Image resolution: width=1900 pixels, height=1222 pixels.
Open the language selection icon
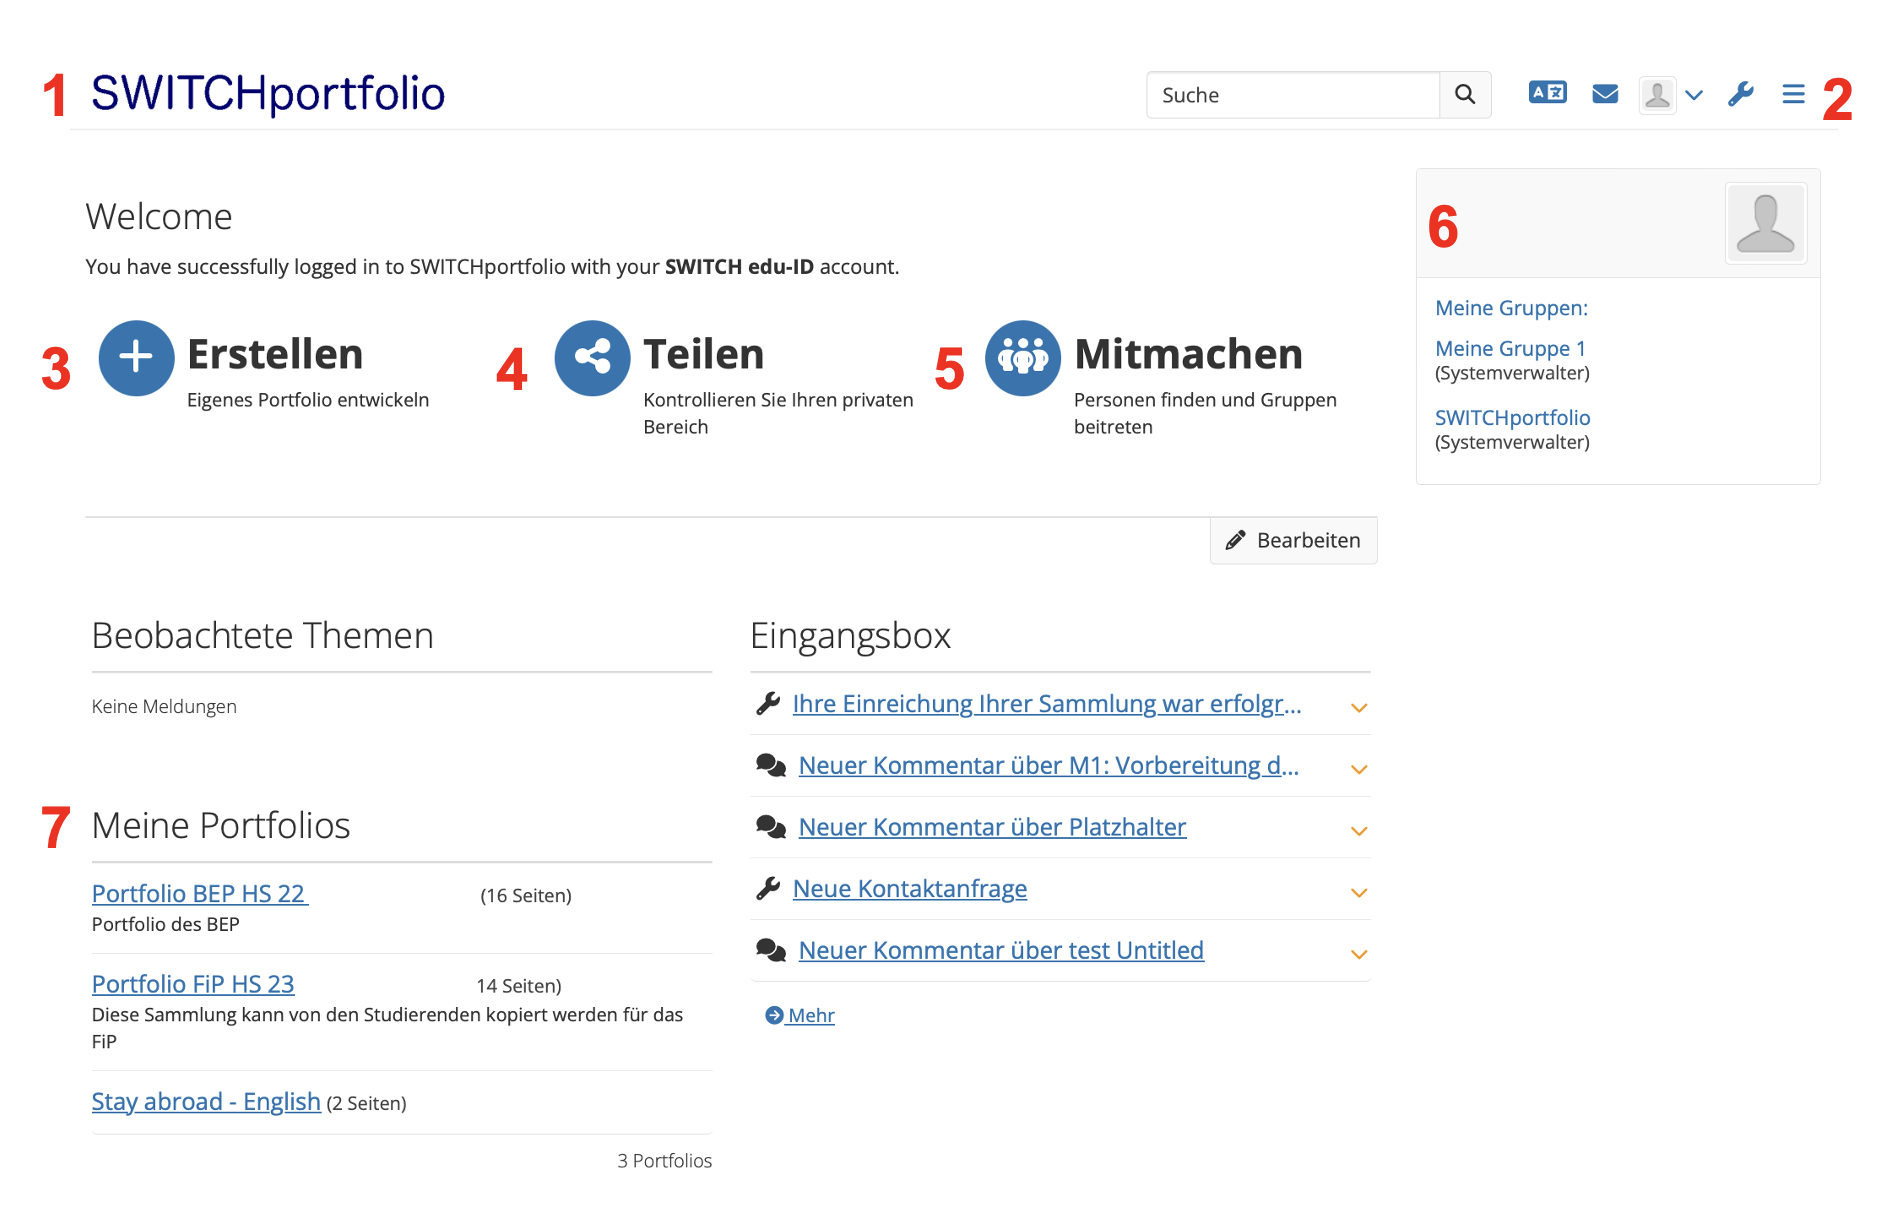(1547, 93)
